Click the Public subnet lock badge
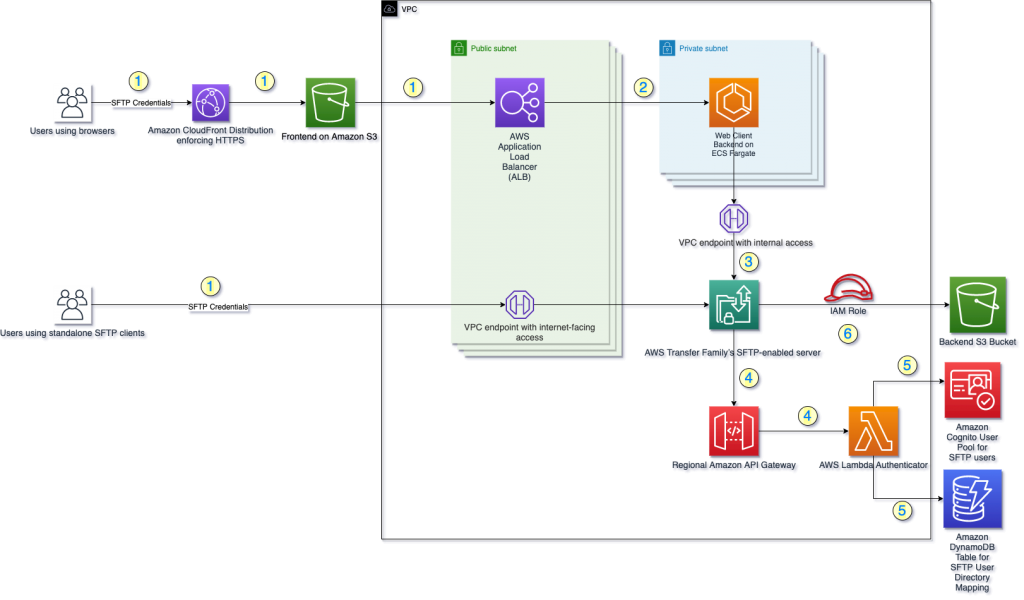 [x=458, y=46]
